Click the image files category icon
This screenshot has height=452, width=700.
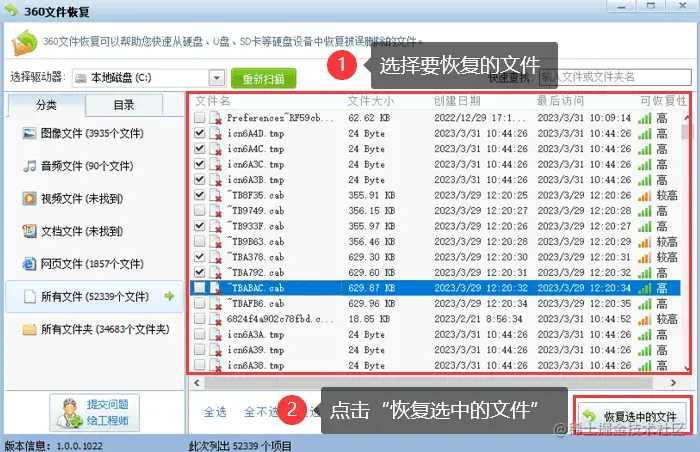tap(29, 133)
